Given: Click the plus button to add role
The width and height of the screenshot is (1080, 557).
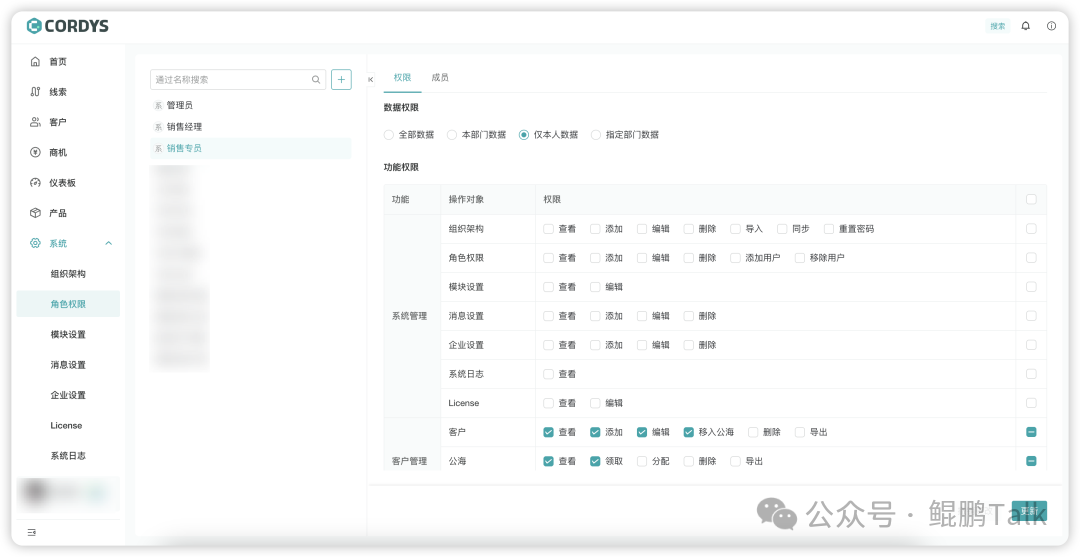Looking at the screenshot, I should coord(341,80).
